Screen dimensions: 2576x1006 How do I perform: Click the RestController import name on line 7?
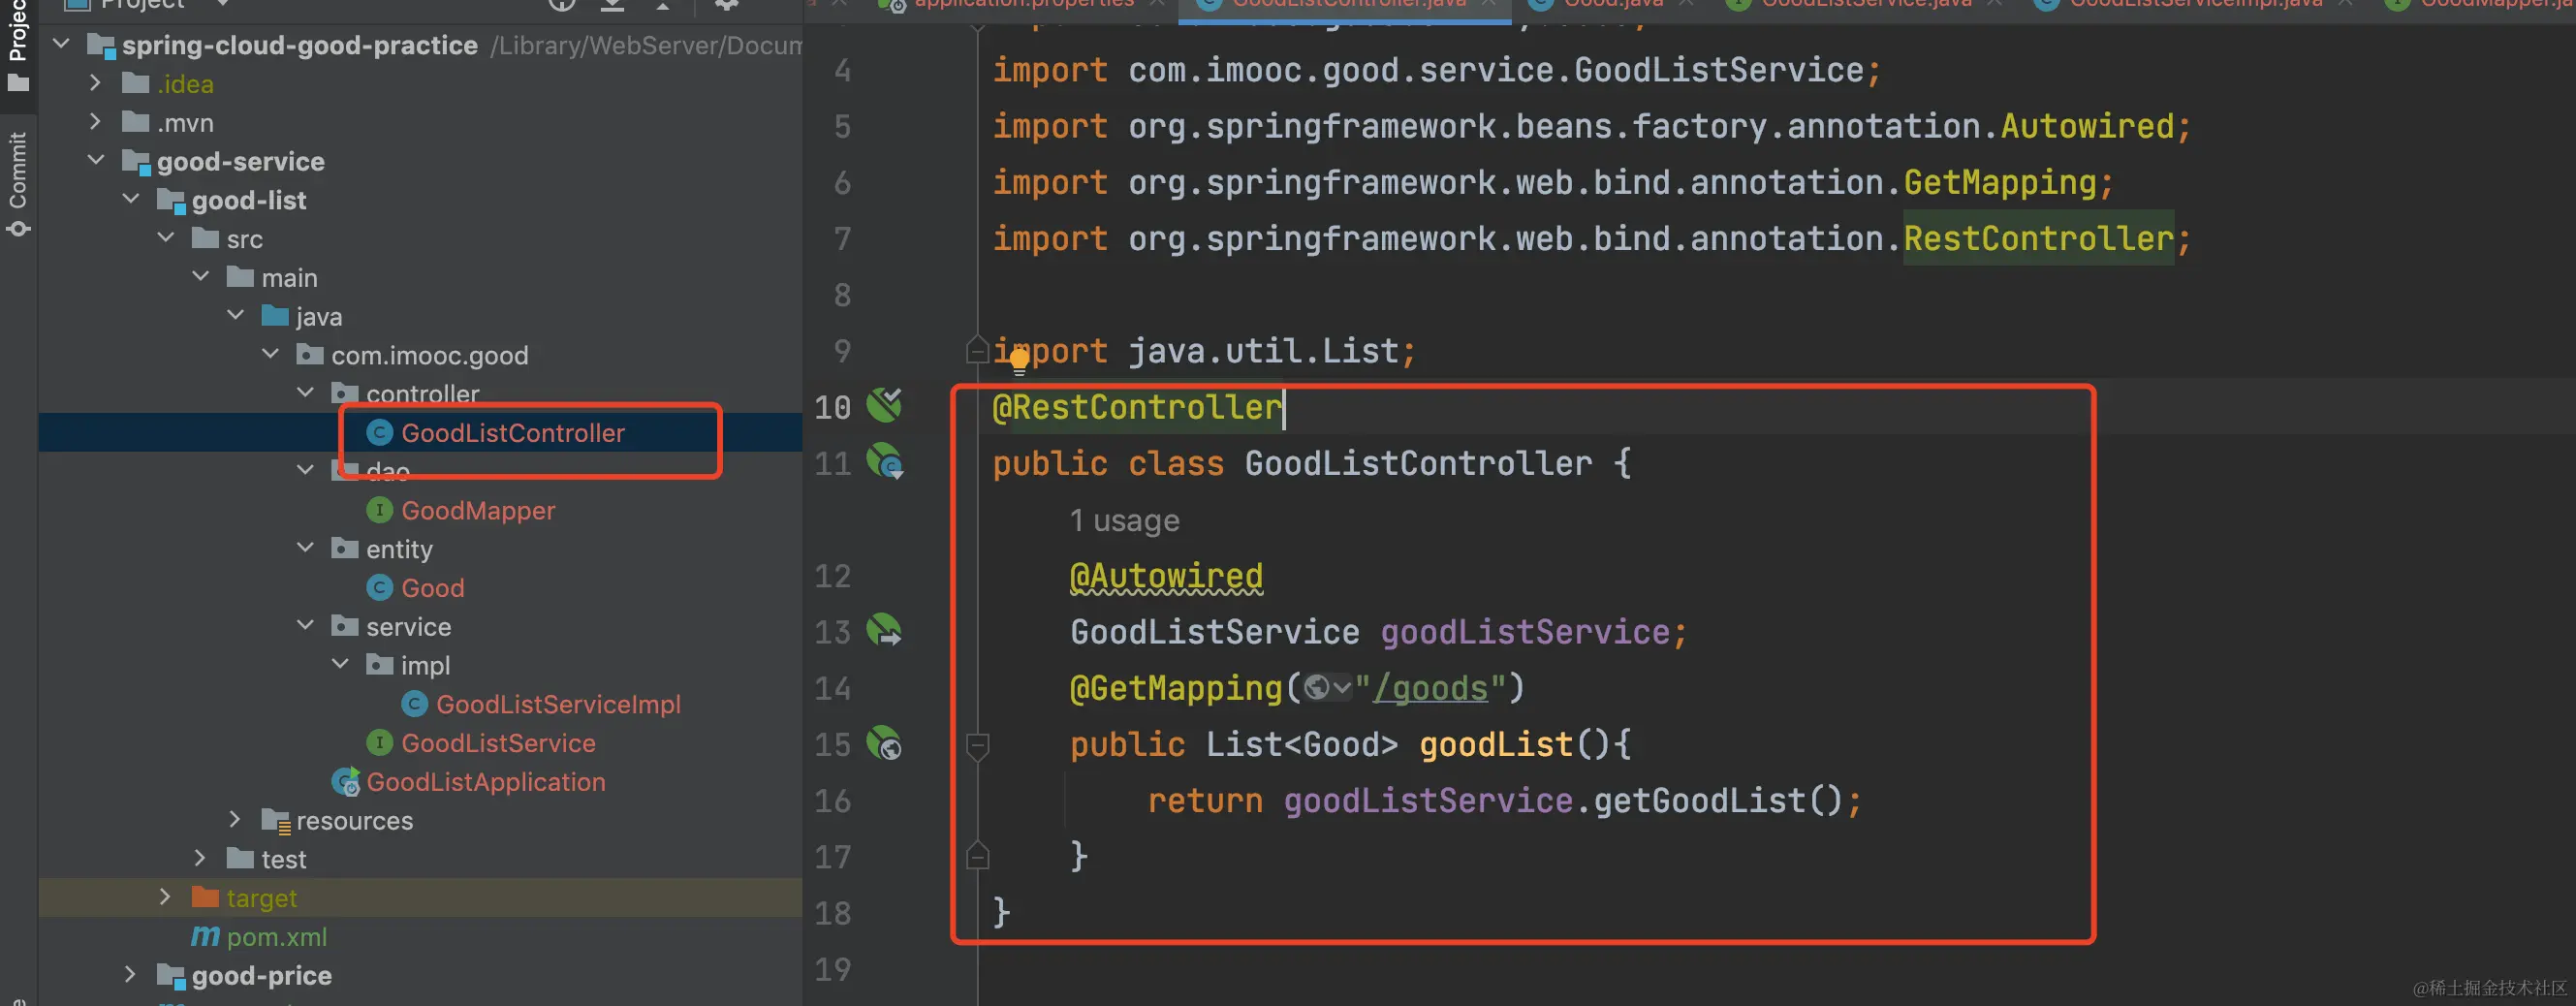2038,239
